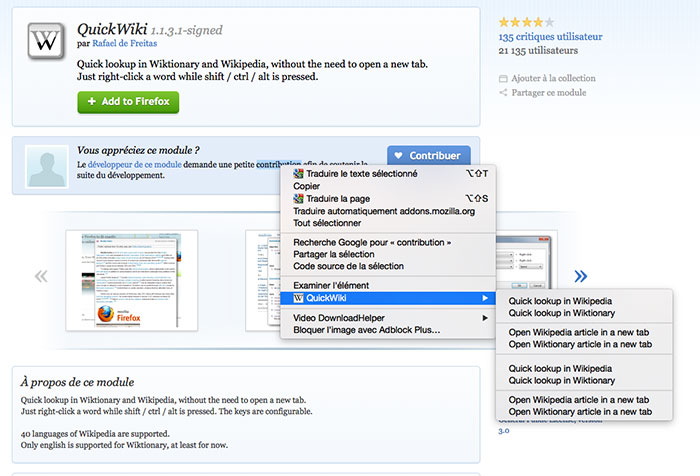Click the Ajouter à la collection icon
The image size is (700, 476).
[x=503, y=79]
